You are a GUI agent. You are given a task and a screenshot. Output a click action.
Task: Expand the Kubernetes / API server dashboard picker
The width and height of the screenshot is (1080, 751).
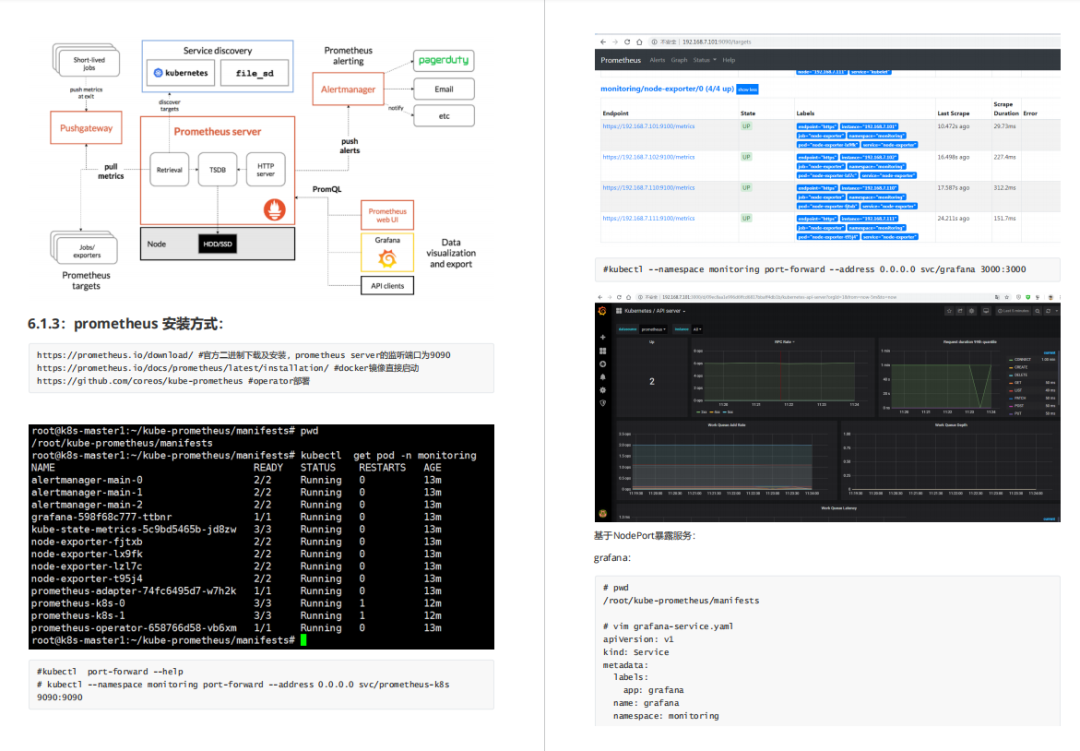652,311
